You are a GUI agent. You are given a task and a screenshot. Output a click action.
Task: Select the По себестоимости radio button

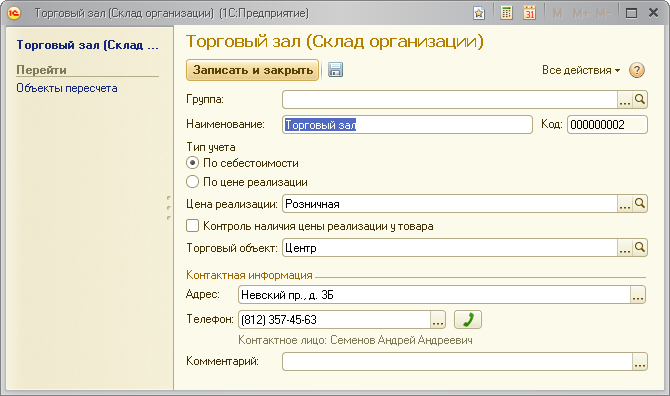[x=192, y=163]
